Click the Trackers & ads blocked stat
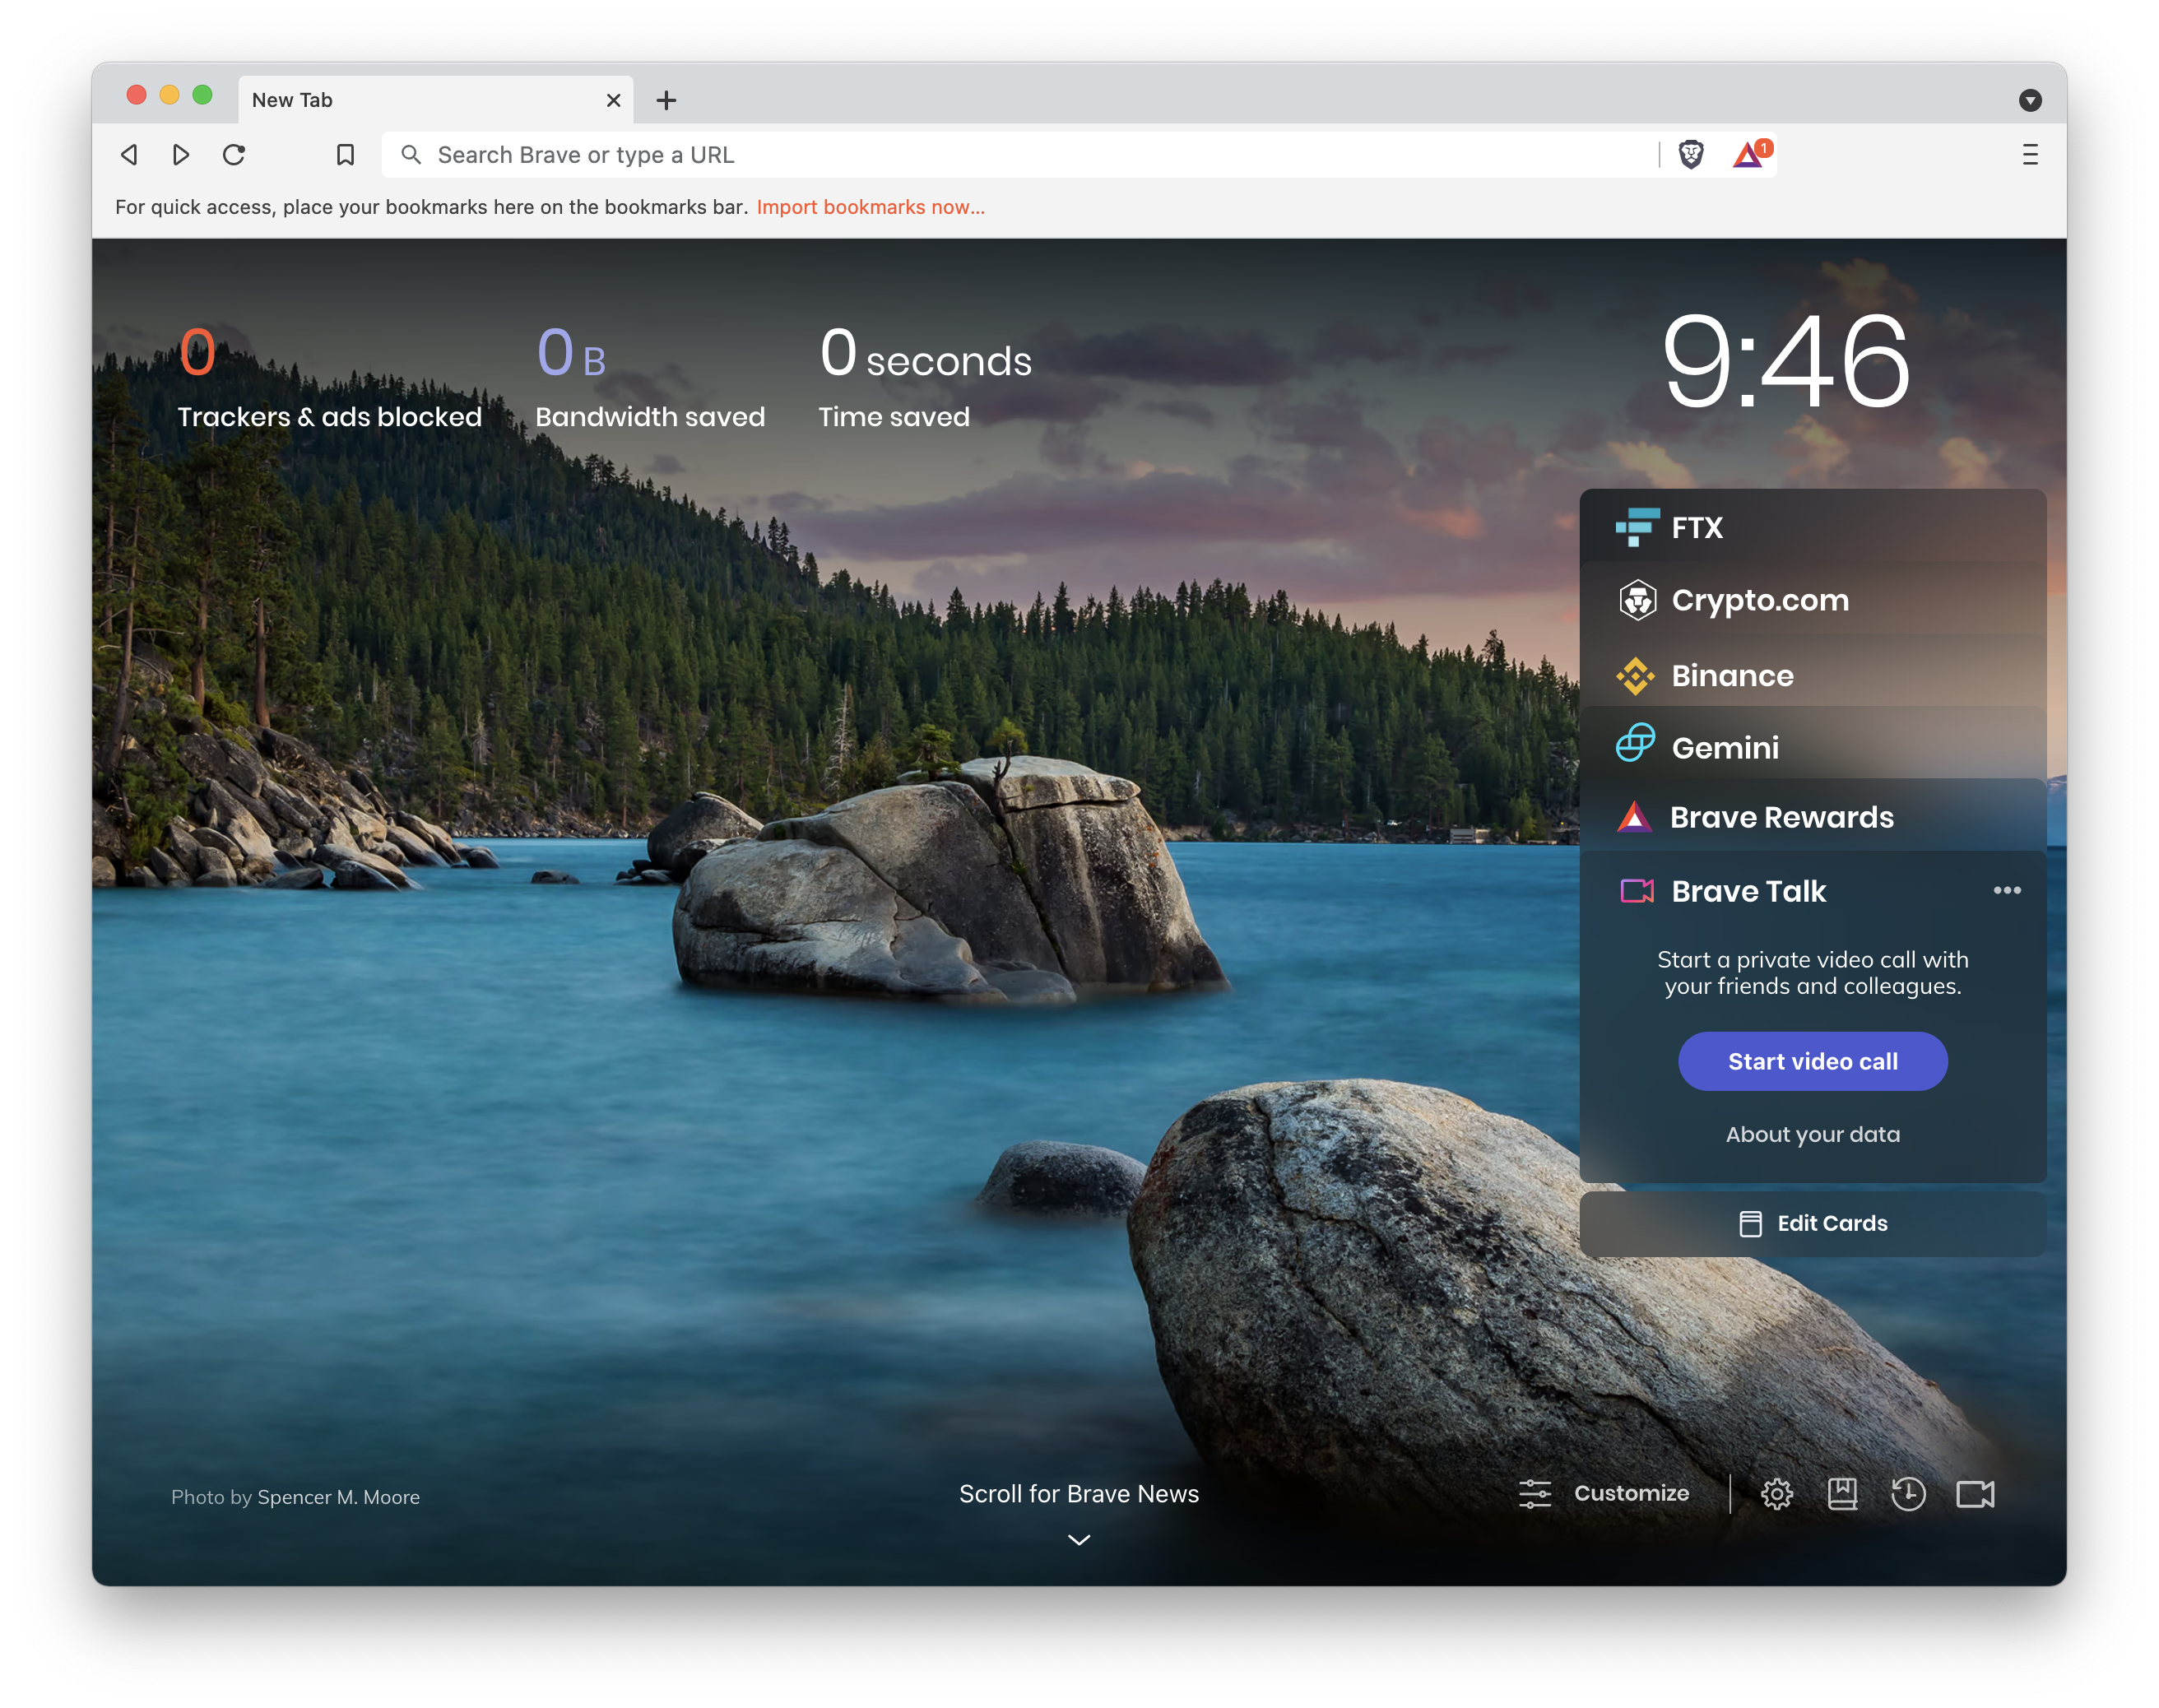The height and width of the screenshot is (1708, 2159). click(329, 378)
